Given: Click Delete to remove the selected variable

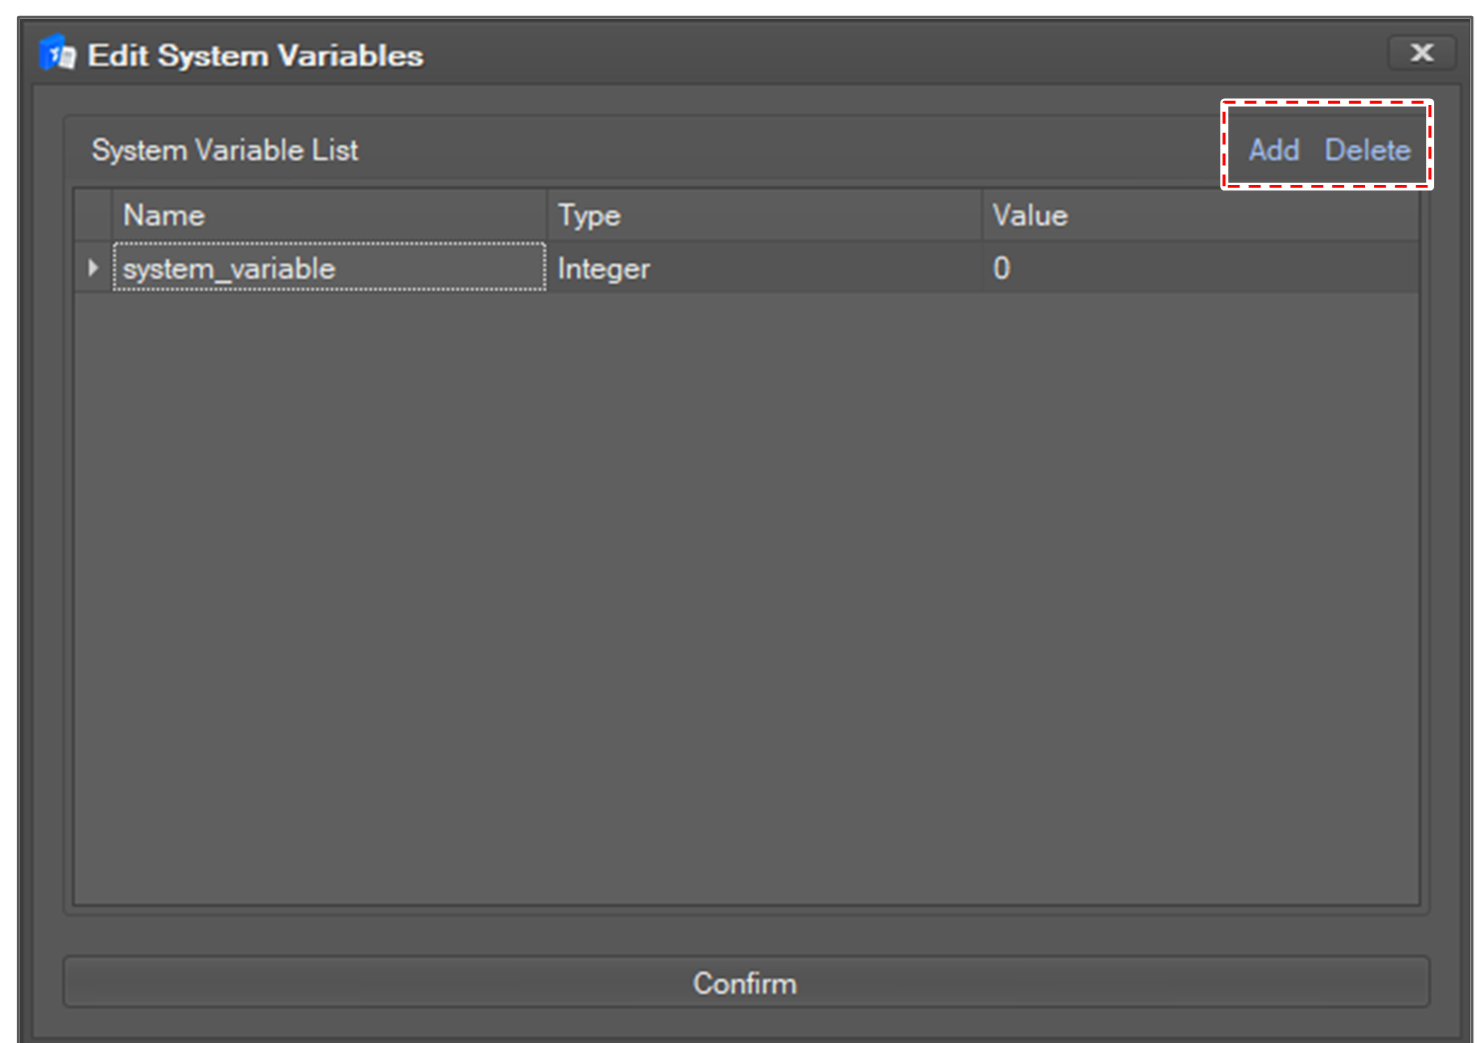Looking at the screenshot, I should tap(1367, 150).
